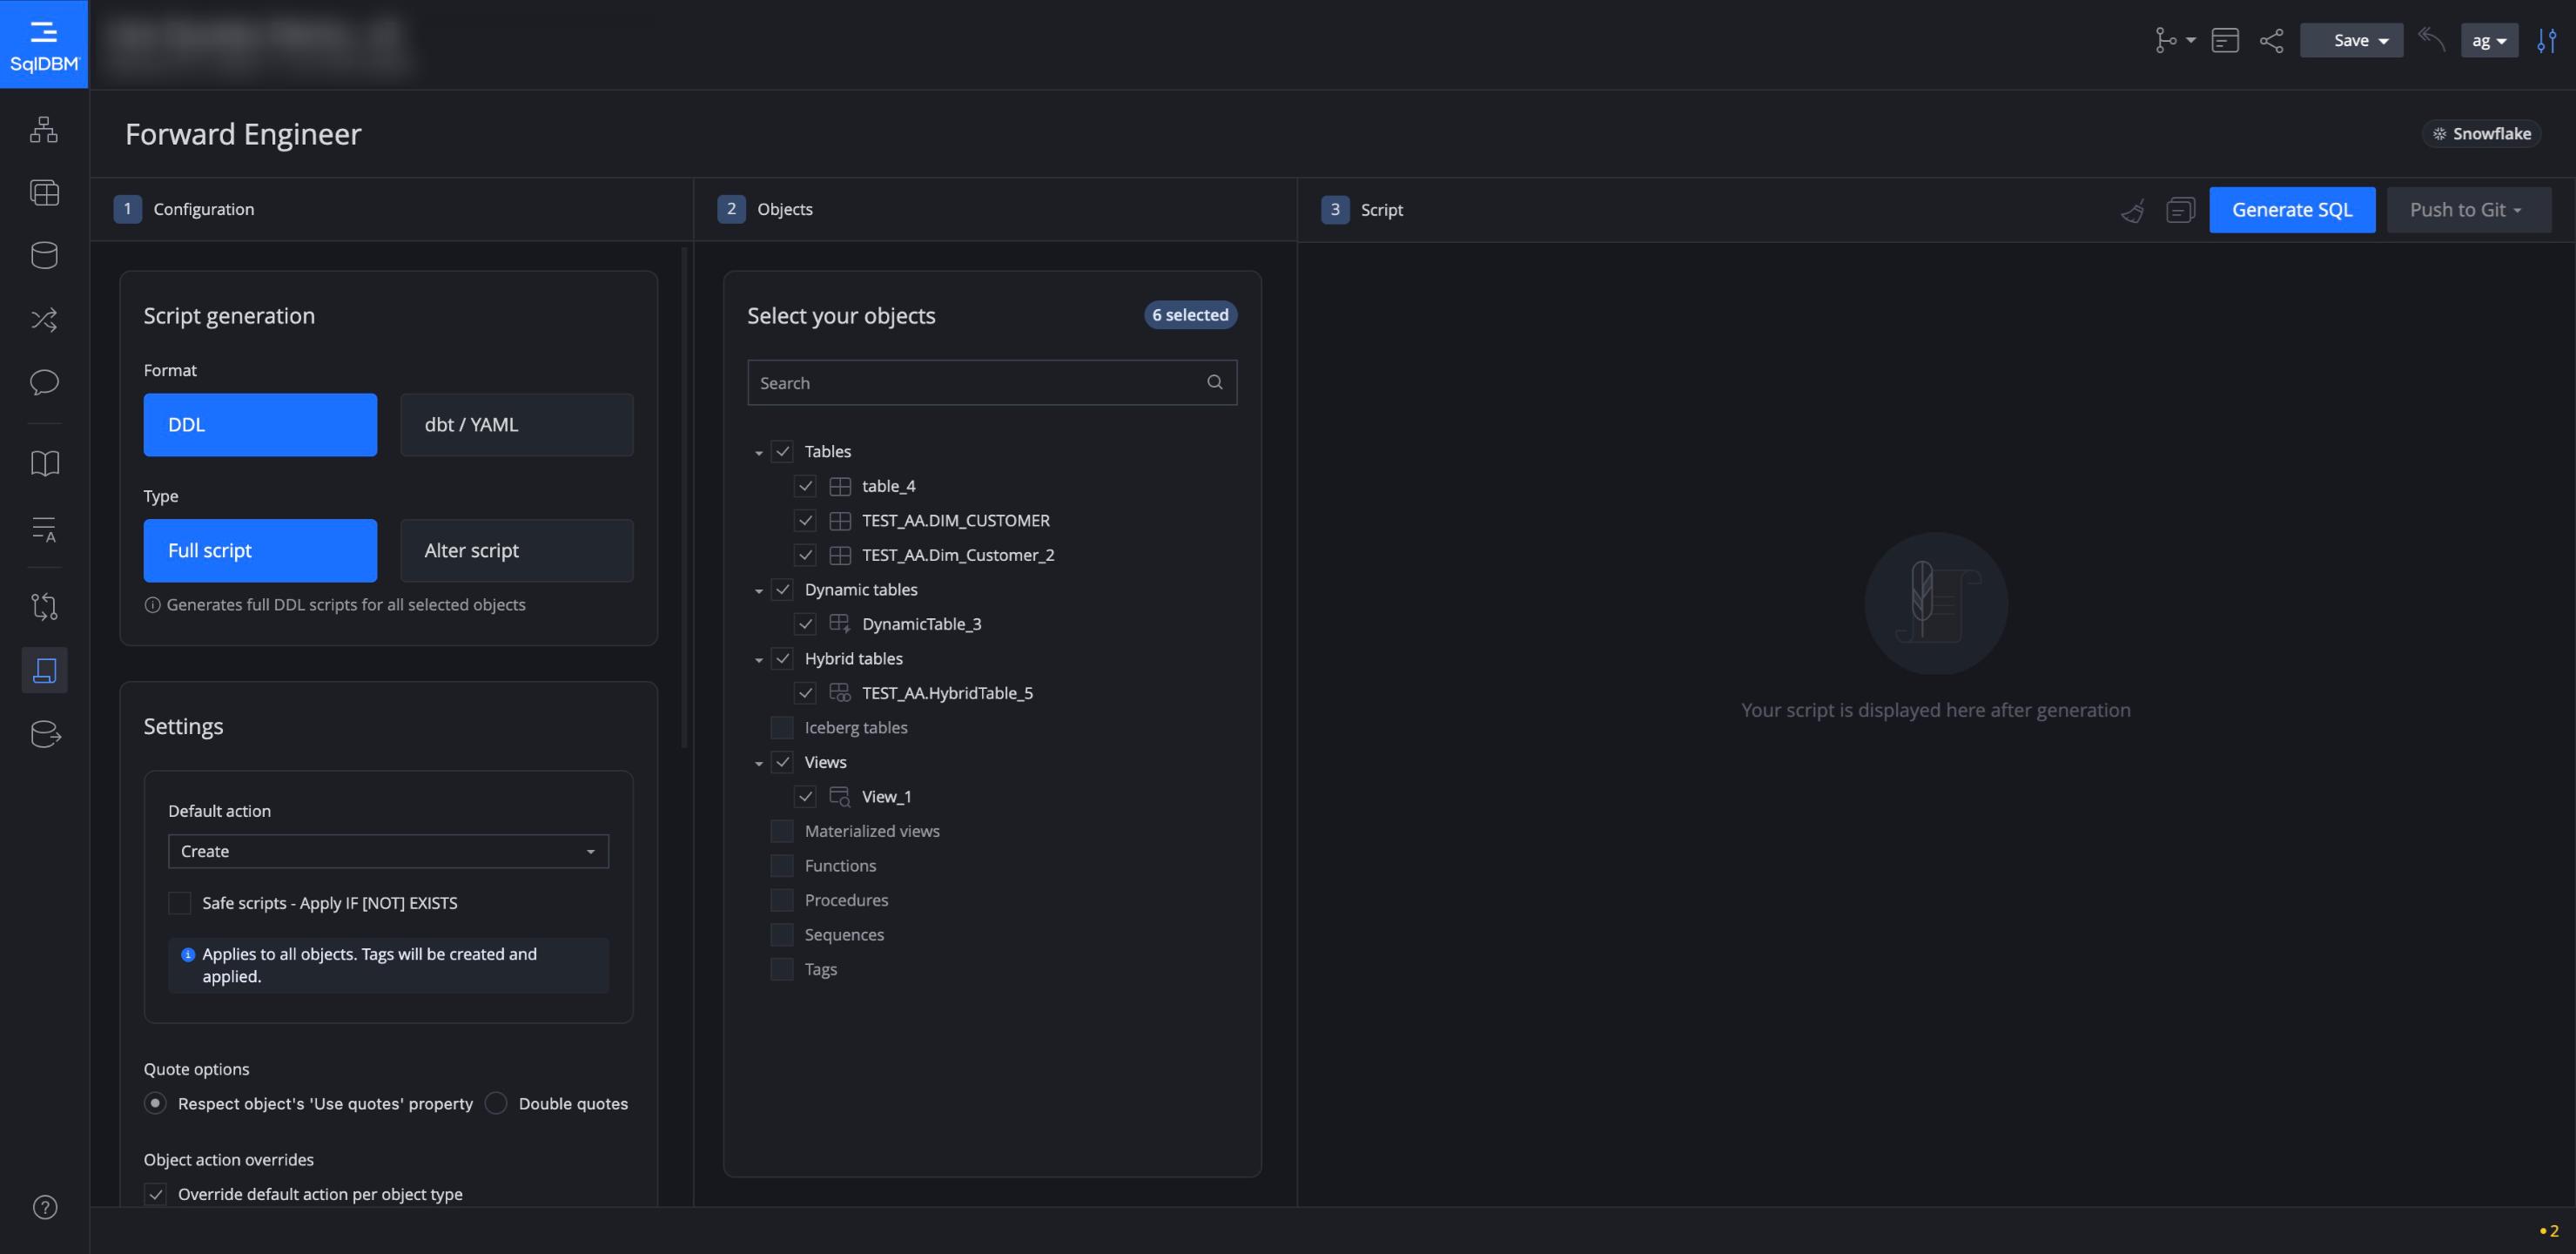Open the table grid view sidebar icon

(44, 192)
